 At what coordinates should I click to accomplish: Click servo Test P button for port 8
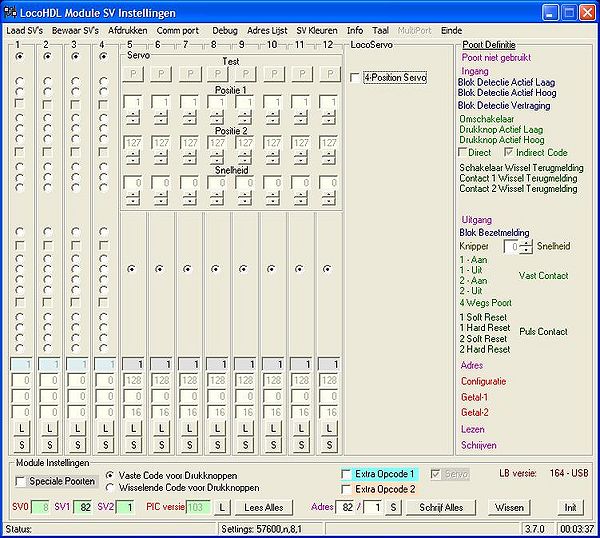pyautogui.click(x=217, y=74)
